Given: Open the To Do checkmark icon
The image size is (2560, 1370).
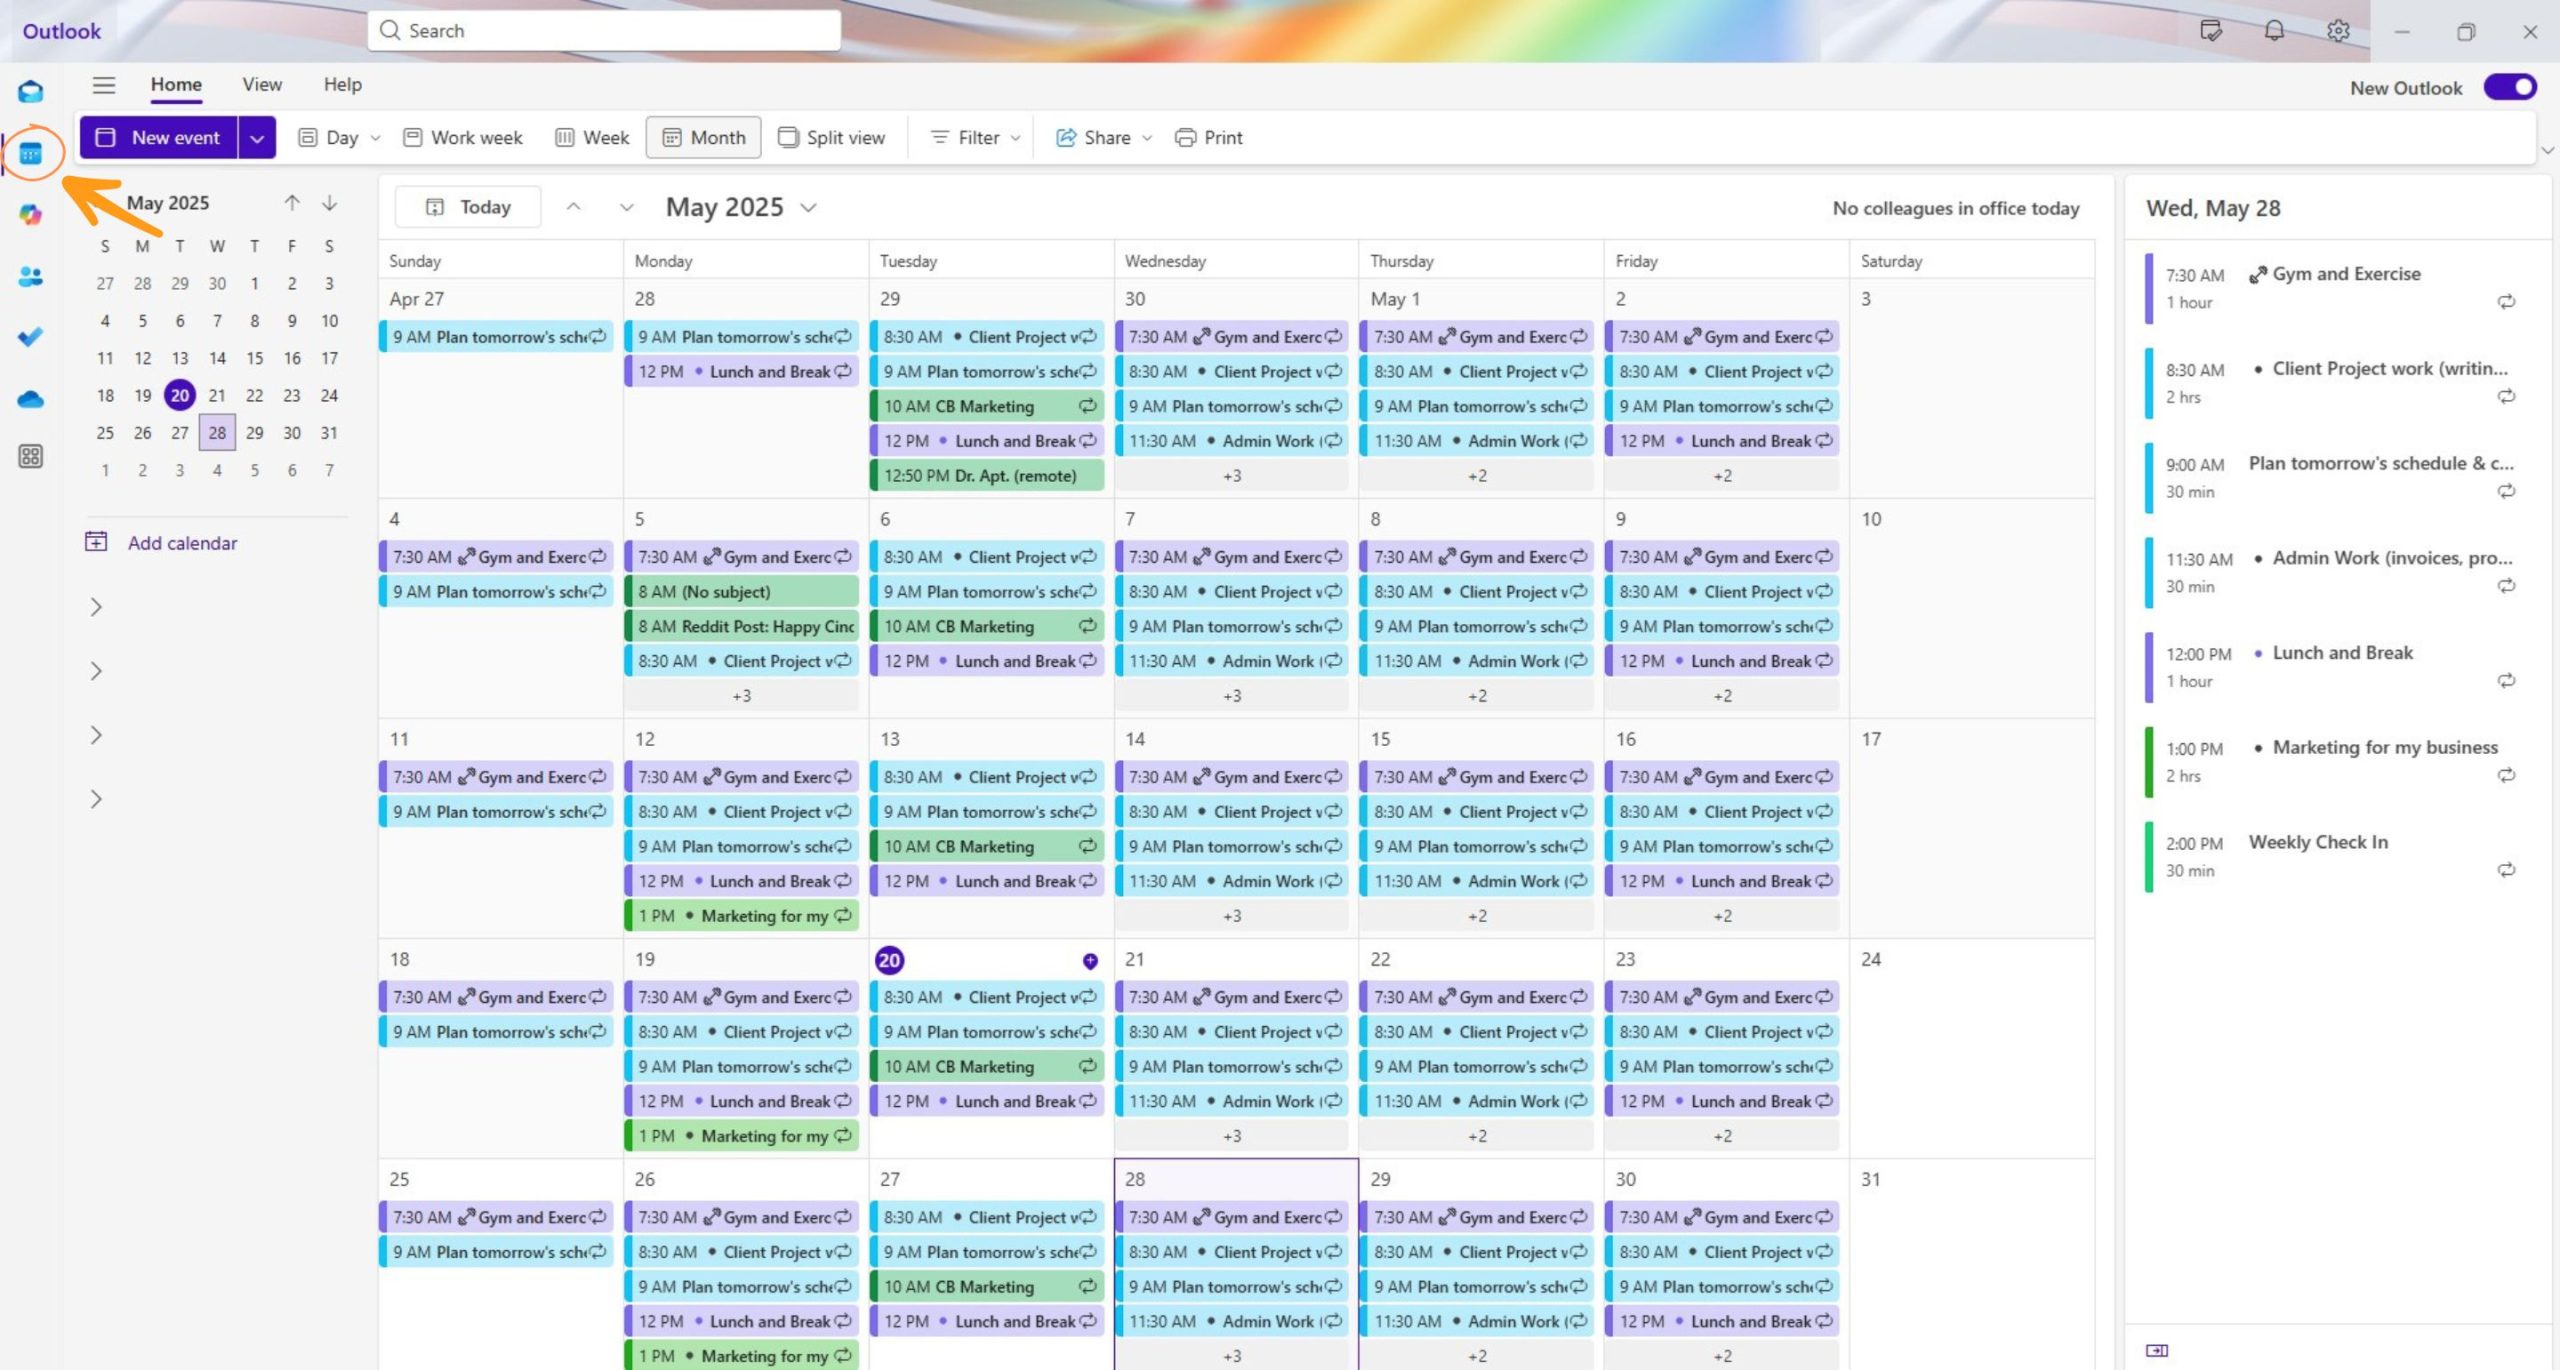Looking at the screenshot, I should (30, 337).
